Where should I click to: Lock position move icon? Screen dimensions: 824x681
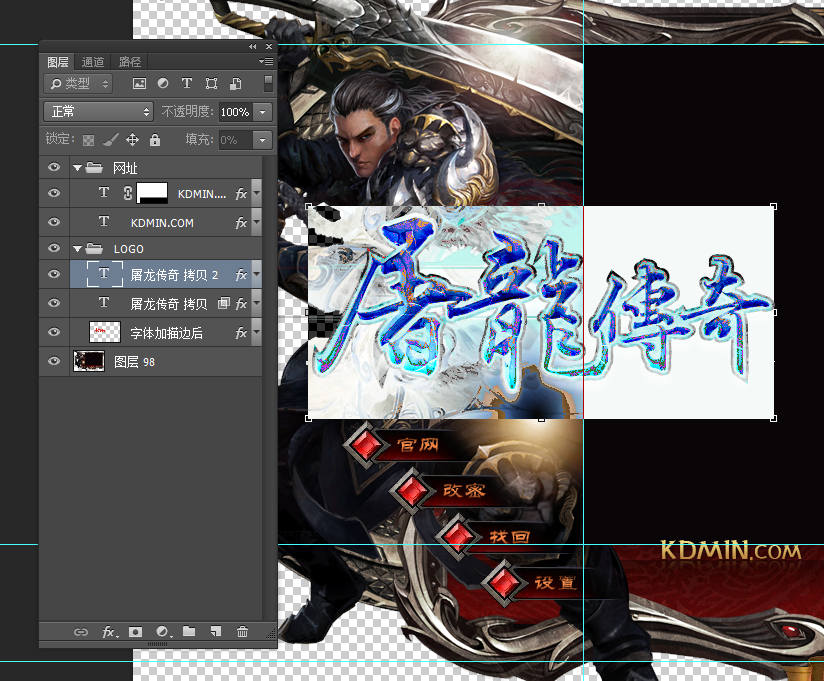pyautogui.click(x=132, y=140)
